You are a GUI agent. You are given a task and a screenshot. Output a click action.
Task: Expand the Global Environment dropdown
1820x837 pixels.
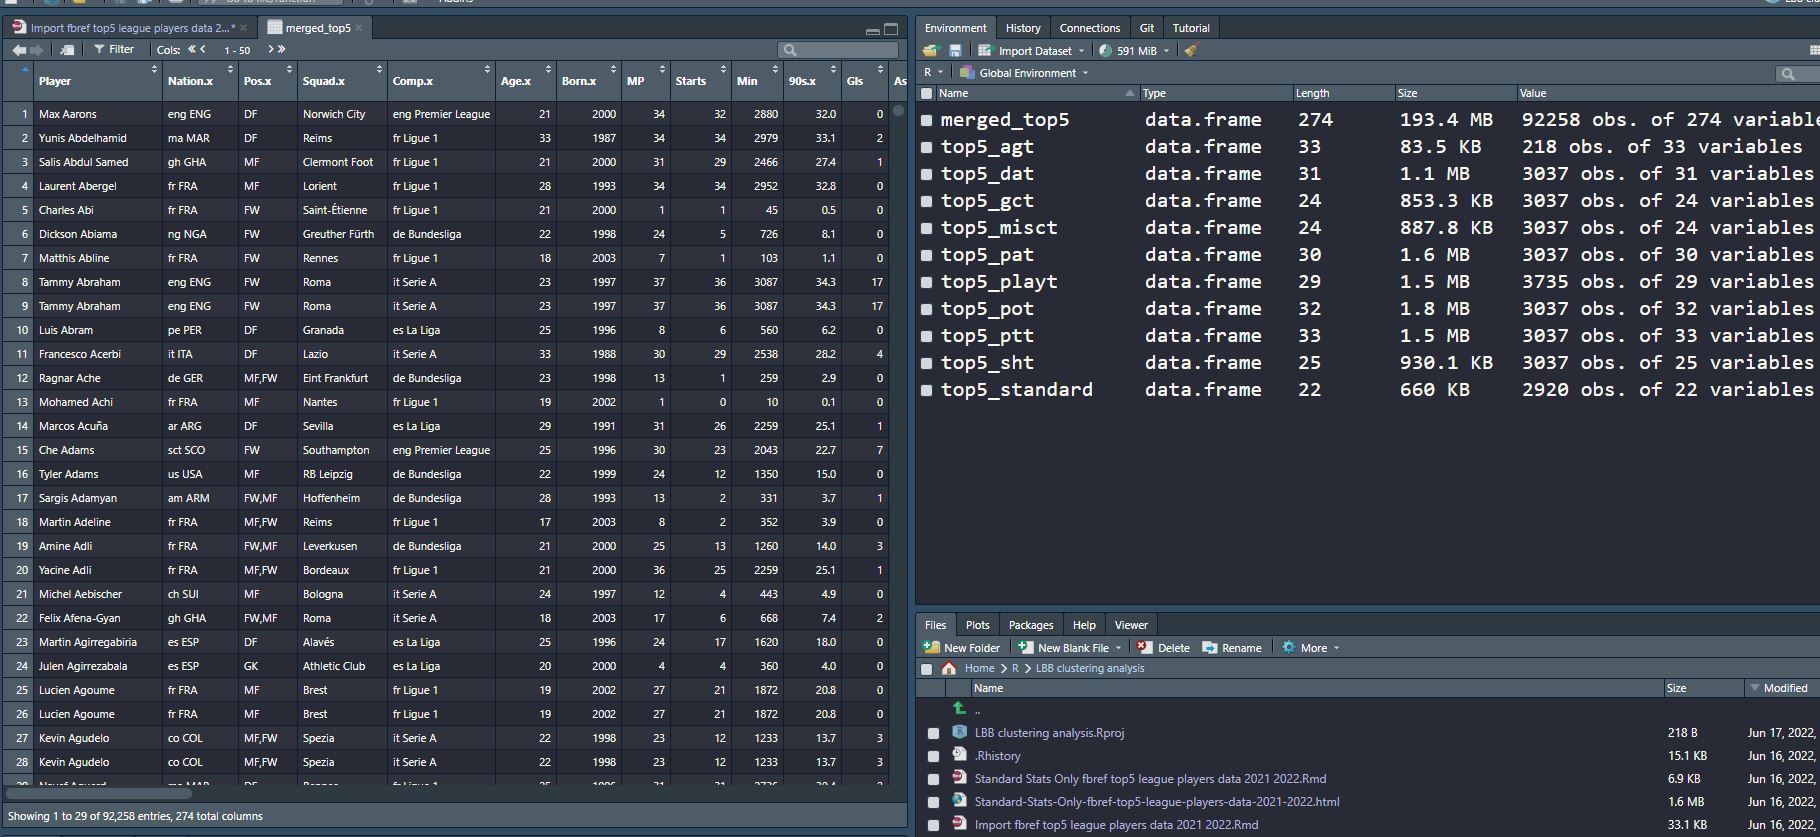pyautogui.click(x=1024, y=73)
